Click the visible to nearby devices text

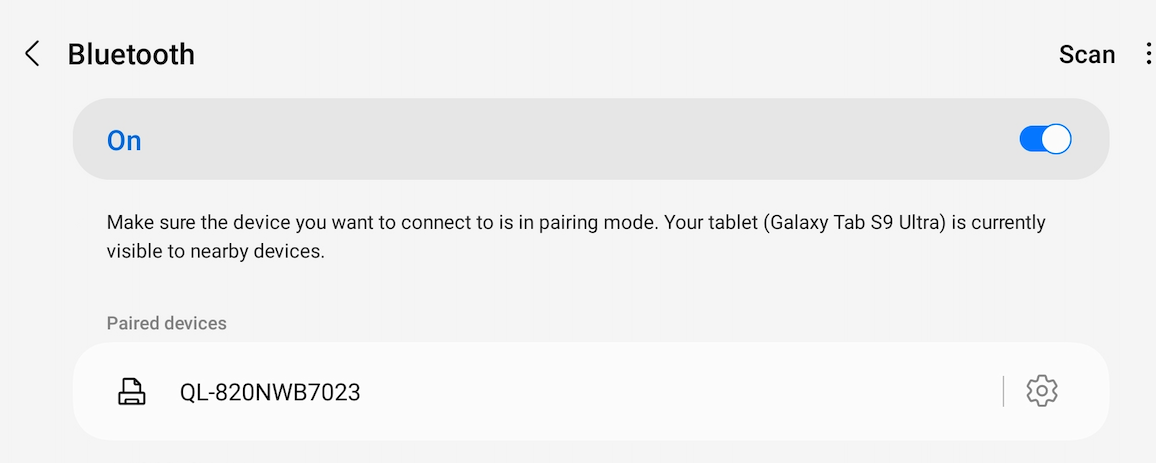215,251
